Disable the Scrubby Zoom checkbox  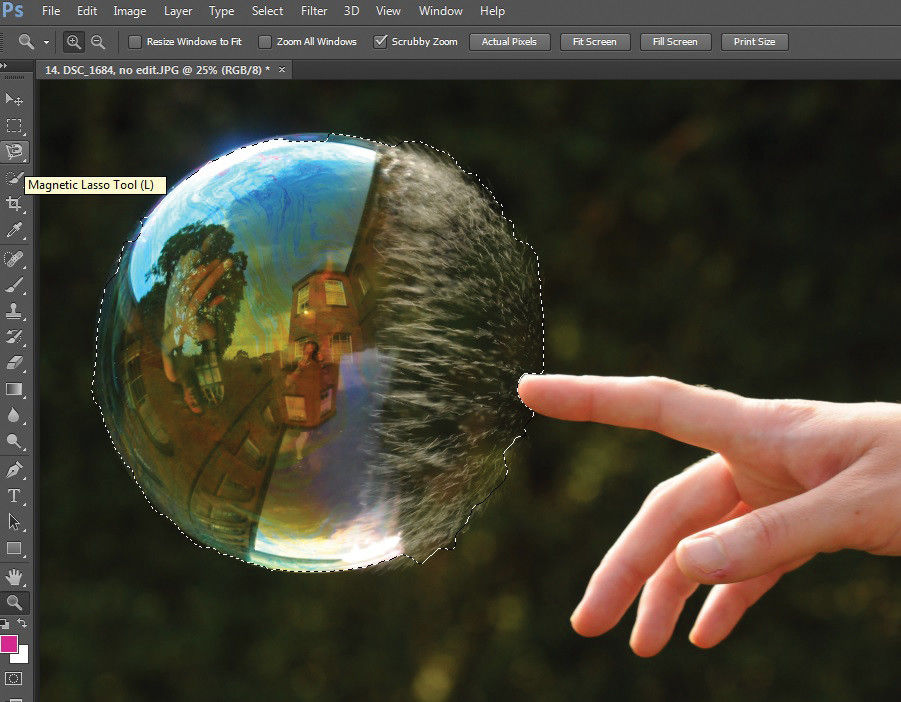click(x=380, y=42)
